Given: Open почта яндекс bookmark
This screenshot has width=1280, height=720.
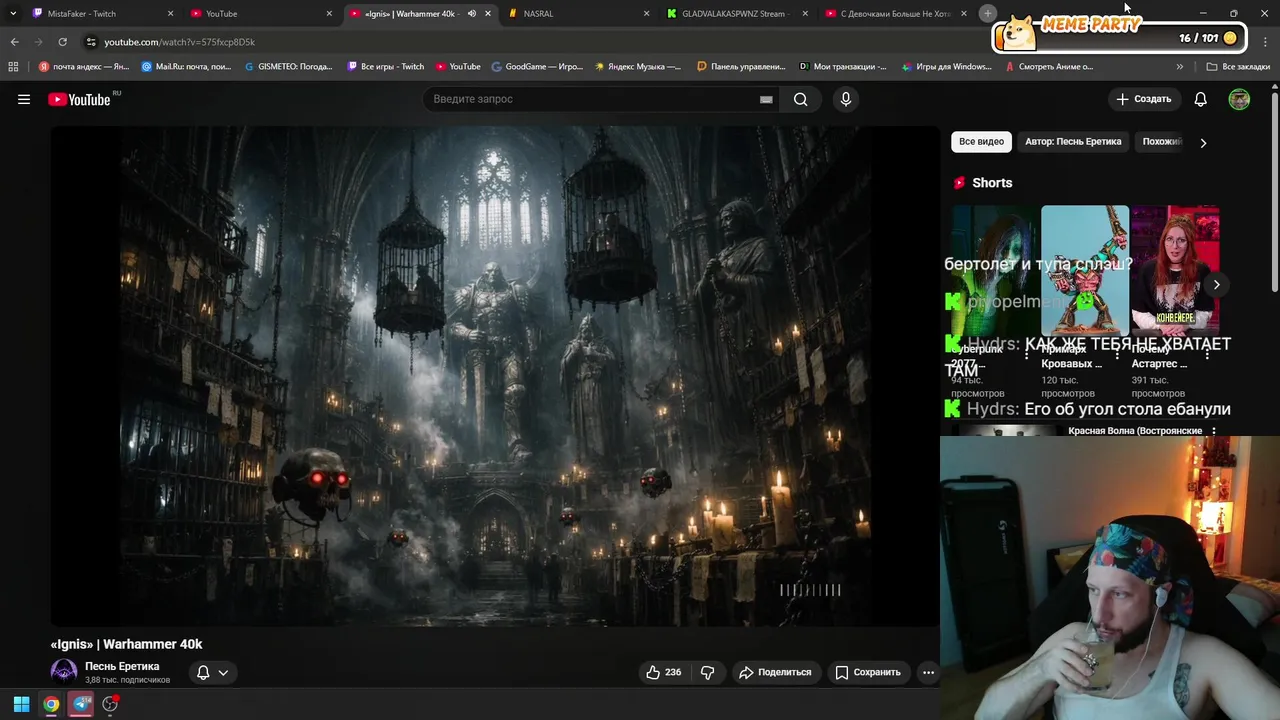Looking at the screenshot, I should (x=84, y=67).
